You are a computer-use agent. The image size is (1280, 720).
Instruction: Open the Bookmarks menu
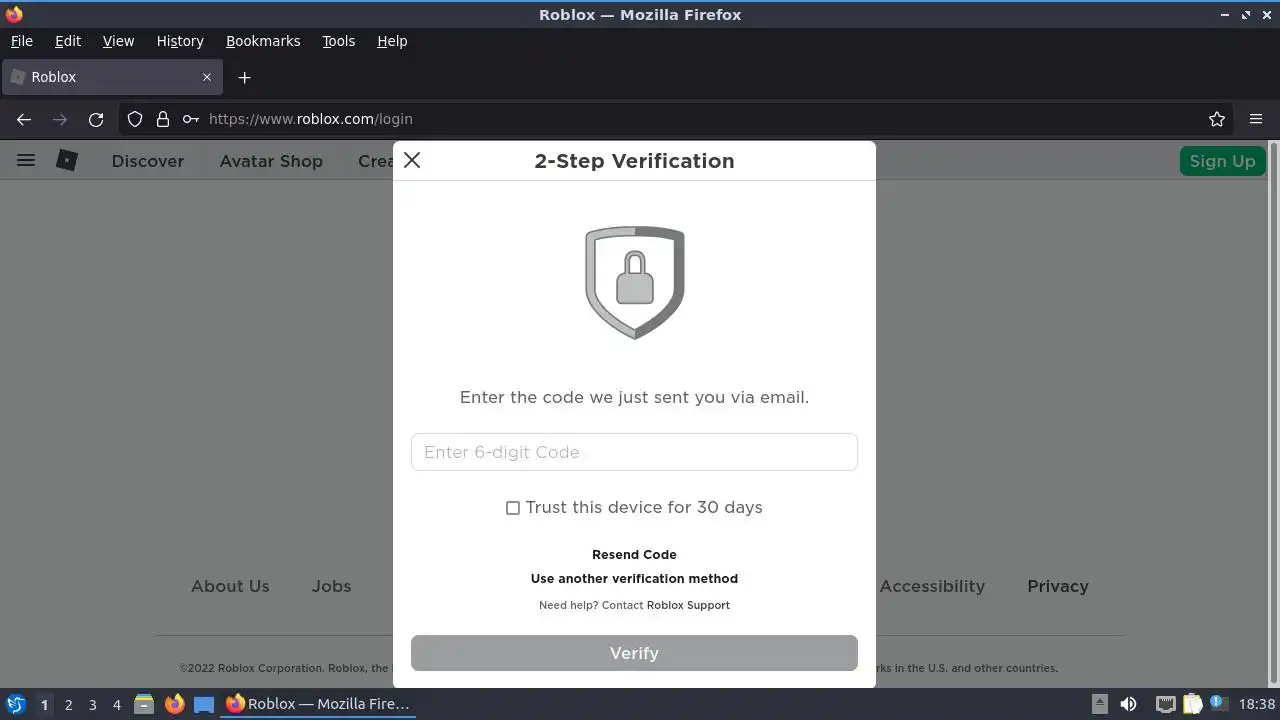263,41
